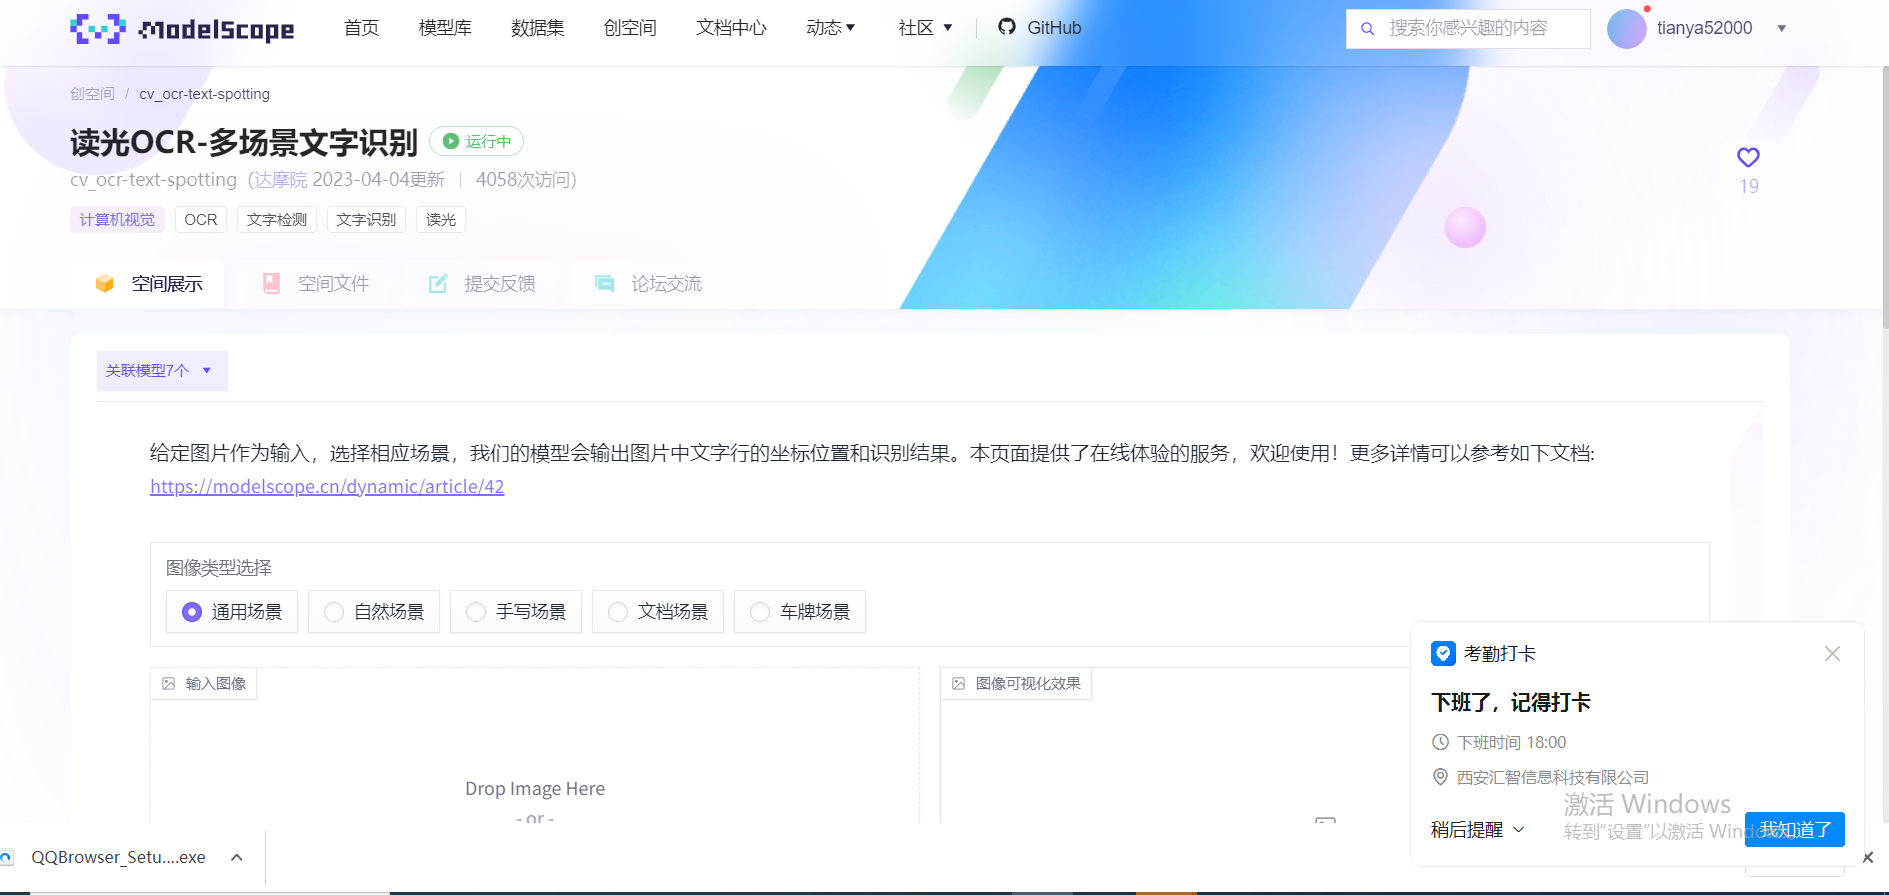Click the 下班时间 18:00 text
This screenshot has height=895, width=1889.
coord(1511,742)
